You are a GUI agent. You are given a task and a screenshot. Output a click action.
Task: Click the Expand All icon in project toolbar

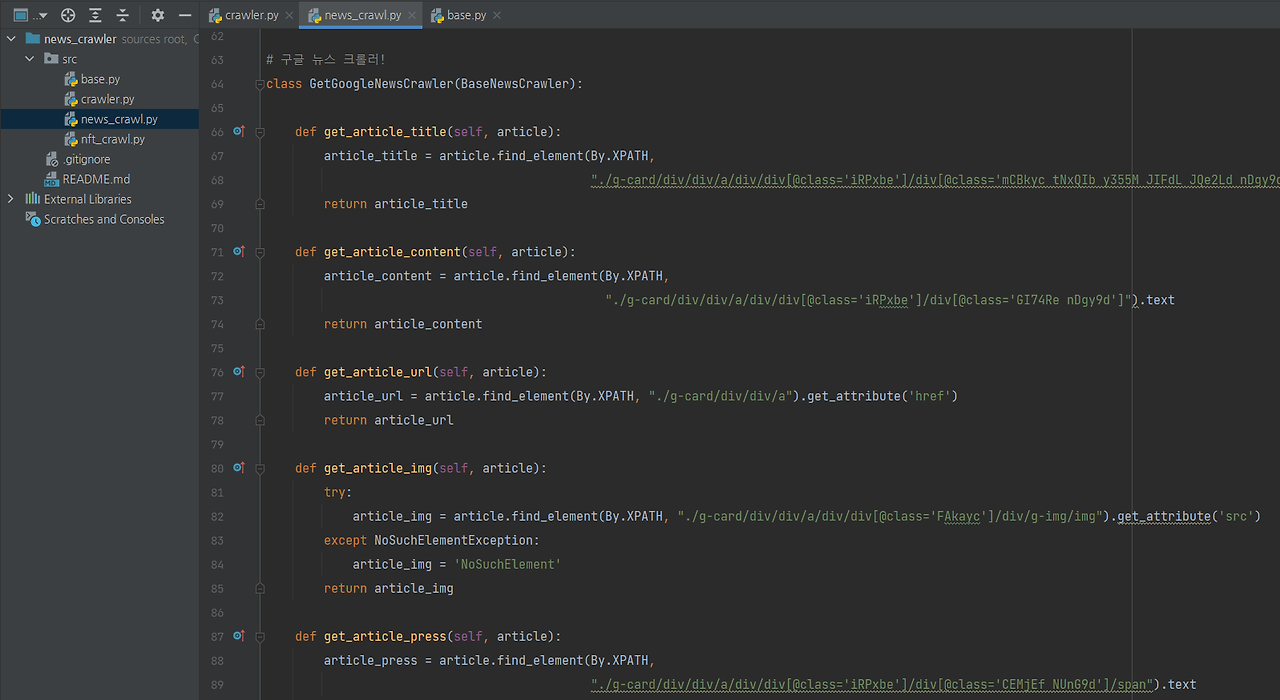coord(95,15)
